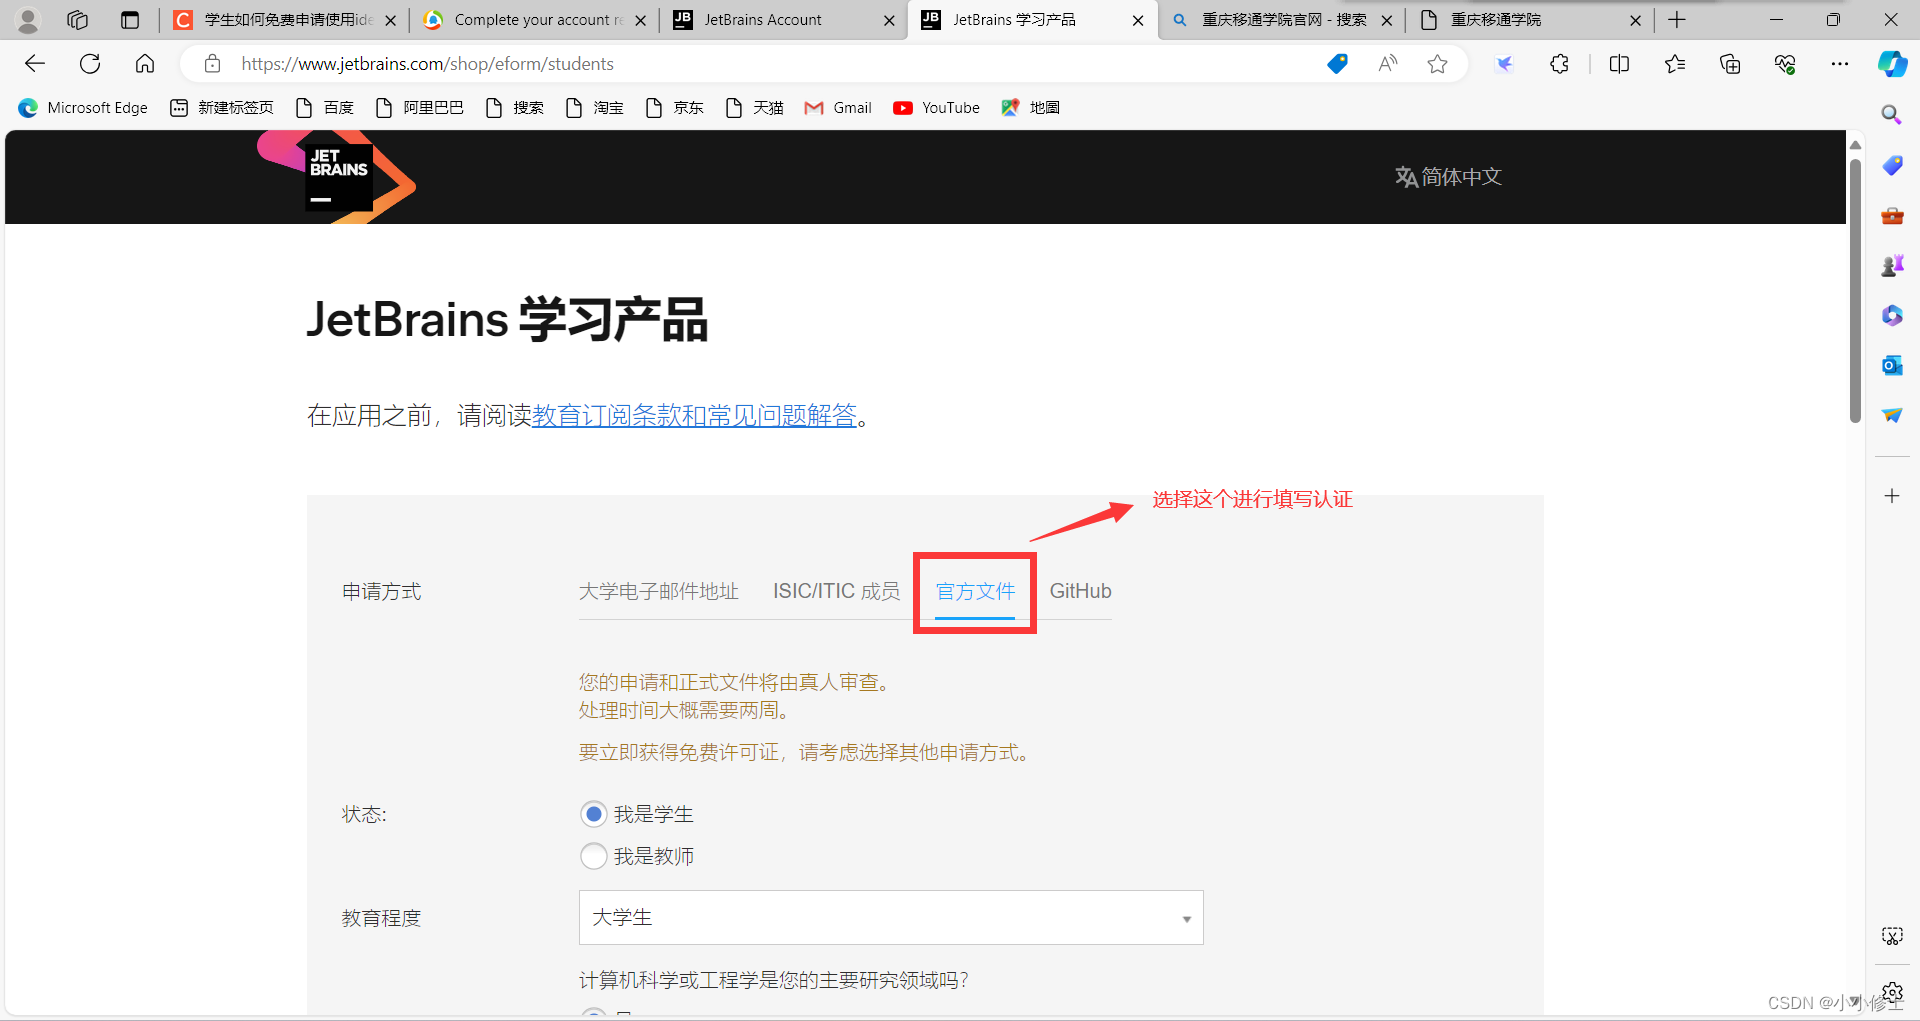
Task: Open the browser home page icon
Action: coord(145,64)
